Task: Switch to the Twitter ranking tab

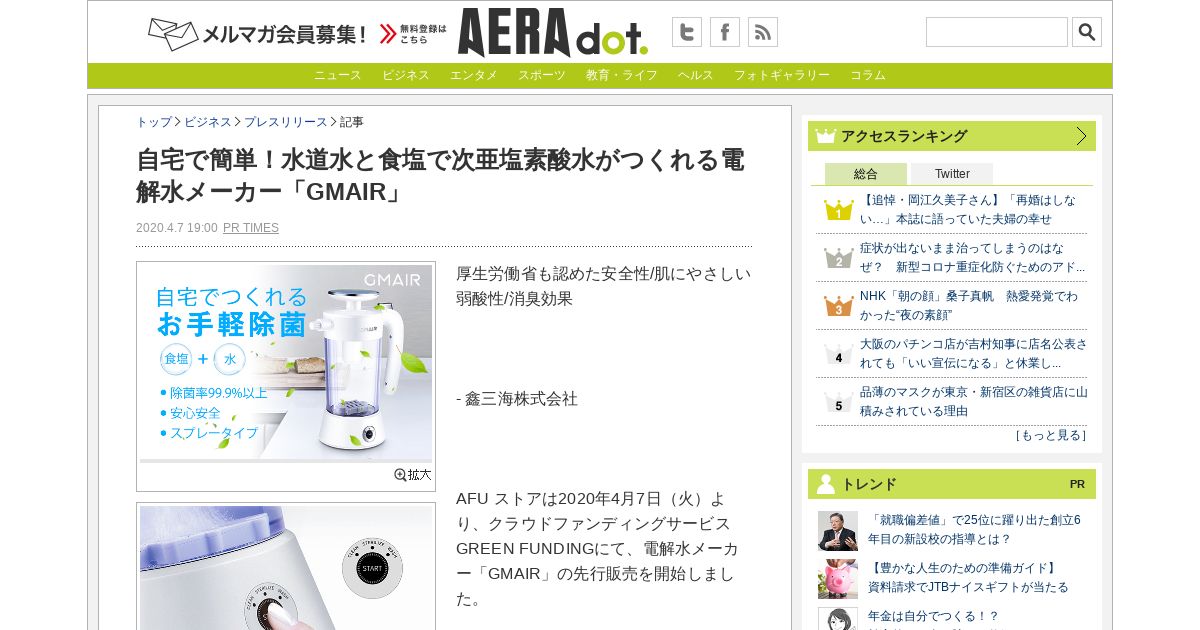Action: click(x=952, y=174)
